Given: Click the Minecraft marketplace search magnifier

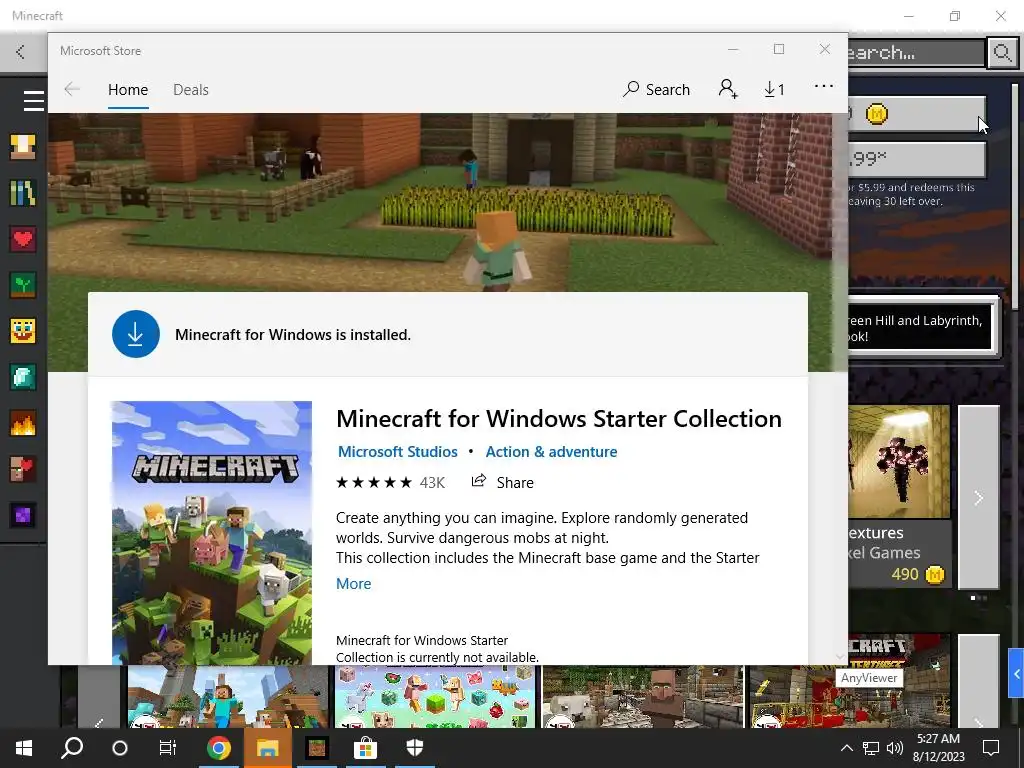Looking at the screenshot, I should click(x=1002, y=52).
